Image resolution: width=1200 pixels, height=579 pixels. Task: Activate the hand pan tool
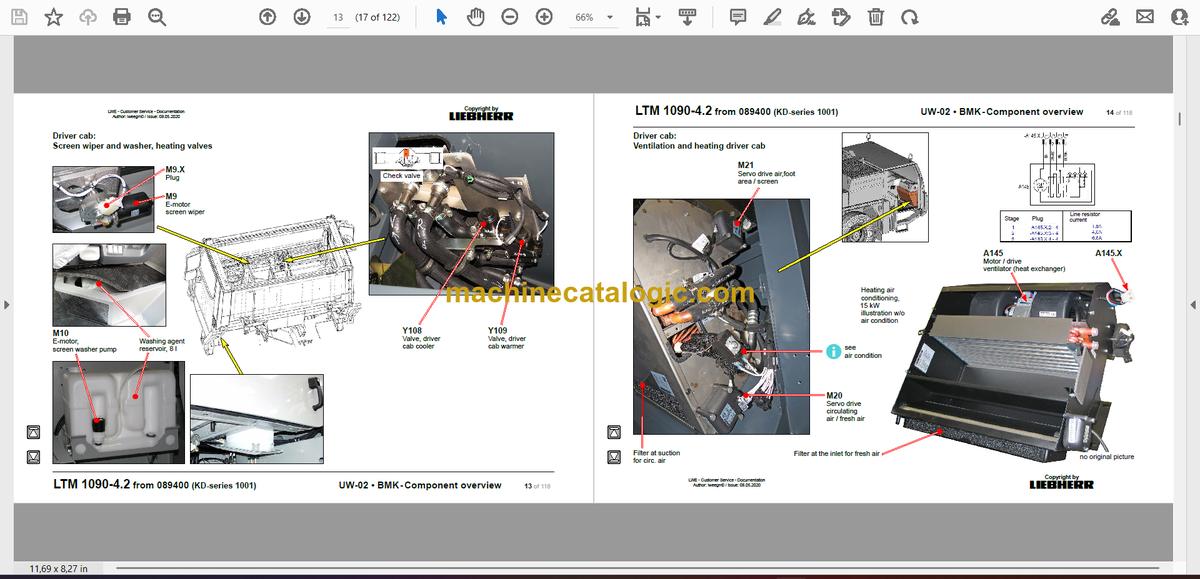476,17
